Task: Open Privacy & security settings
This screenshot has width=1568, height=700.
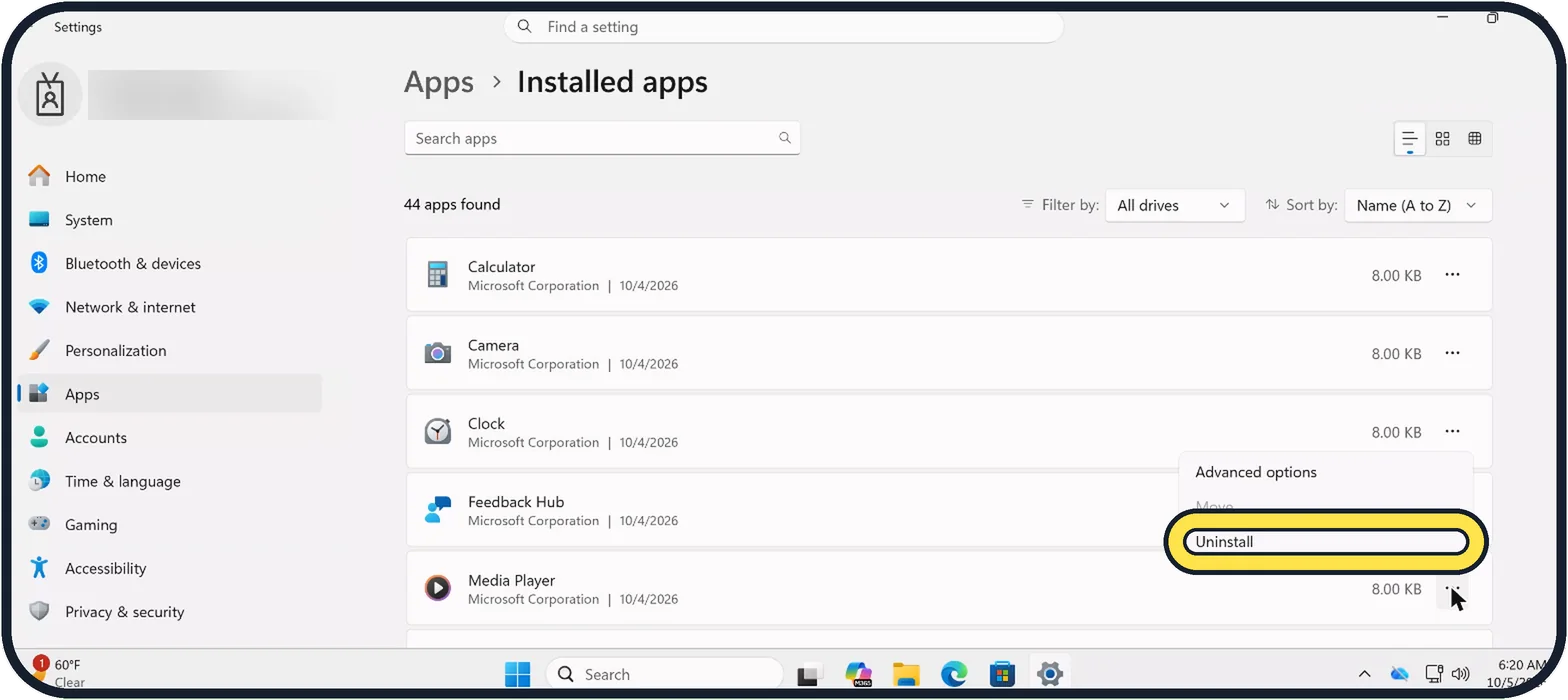Action: tap(170, 611)
